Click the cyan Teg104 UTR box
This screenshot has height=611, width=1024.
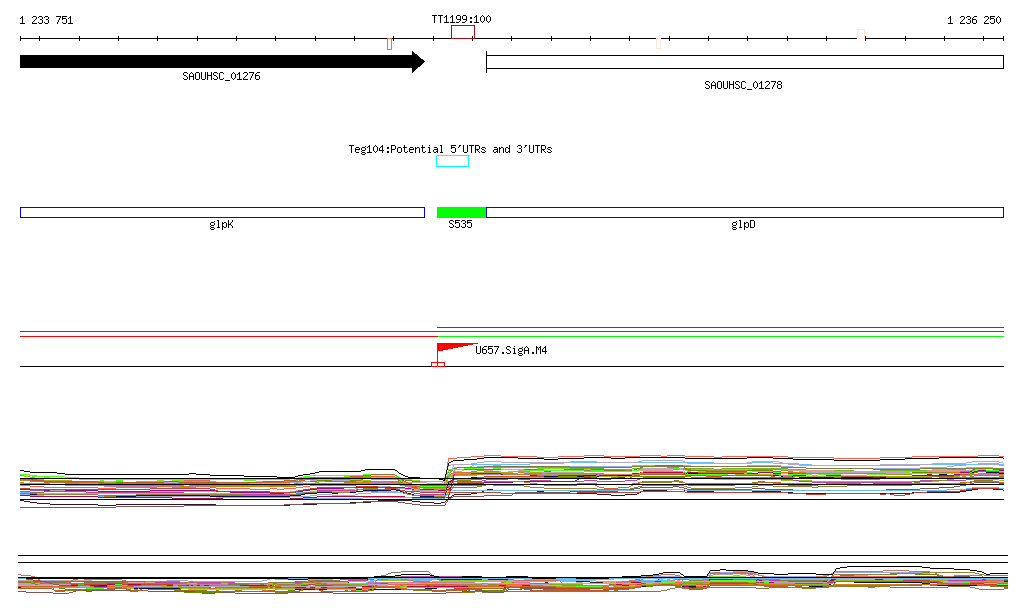452,161
